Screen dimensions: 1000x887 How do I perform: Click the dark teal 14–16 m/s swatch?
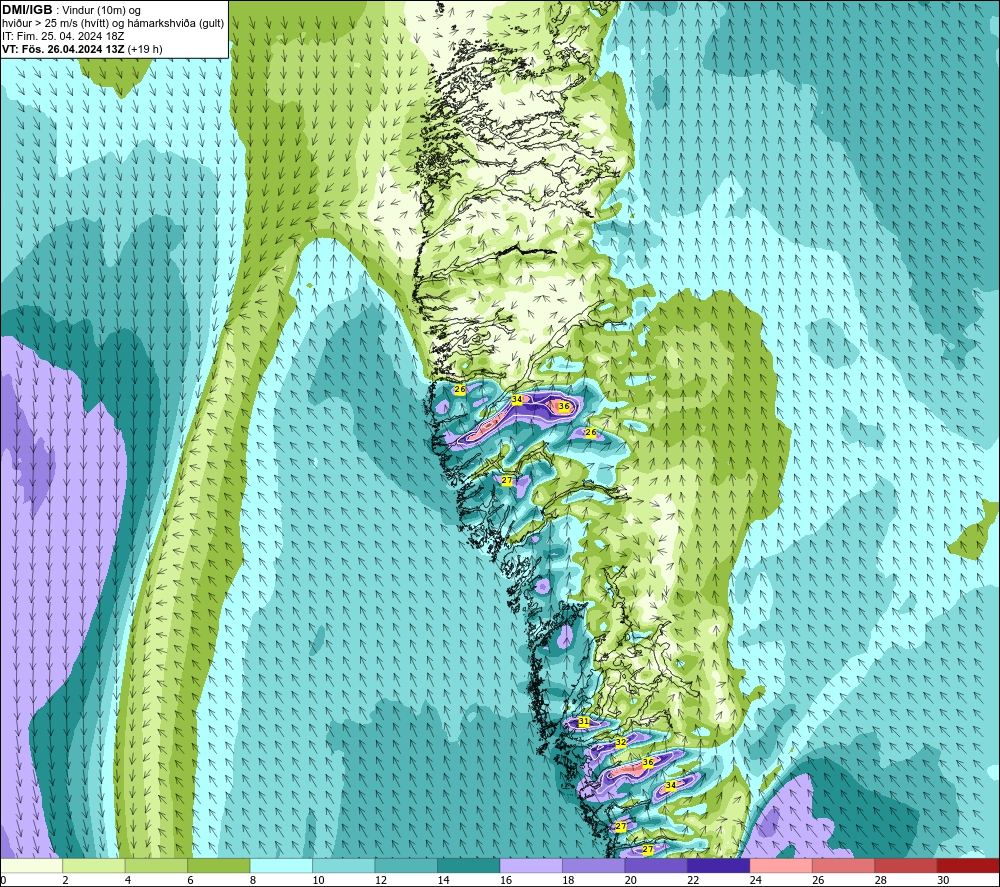(469, 865)
